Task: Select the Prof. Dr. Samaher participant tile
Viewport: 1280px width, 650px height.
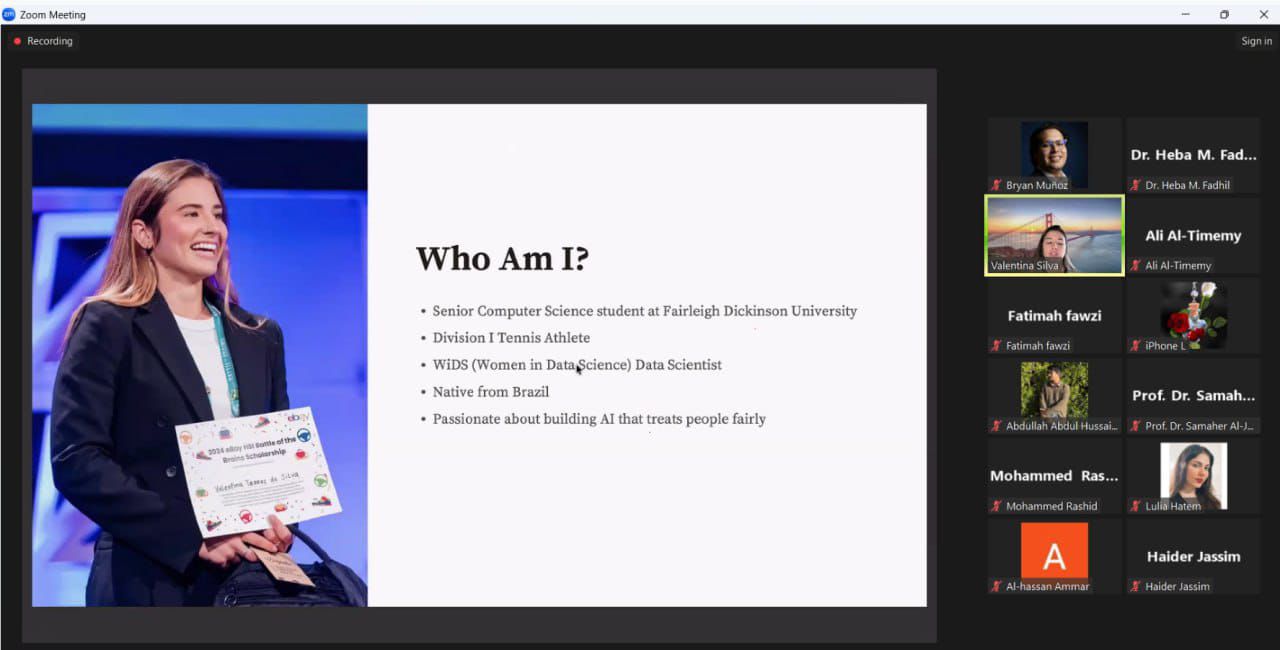Action: [x=1193, y=395]
